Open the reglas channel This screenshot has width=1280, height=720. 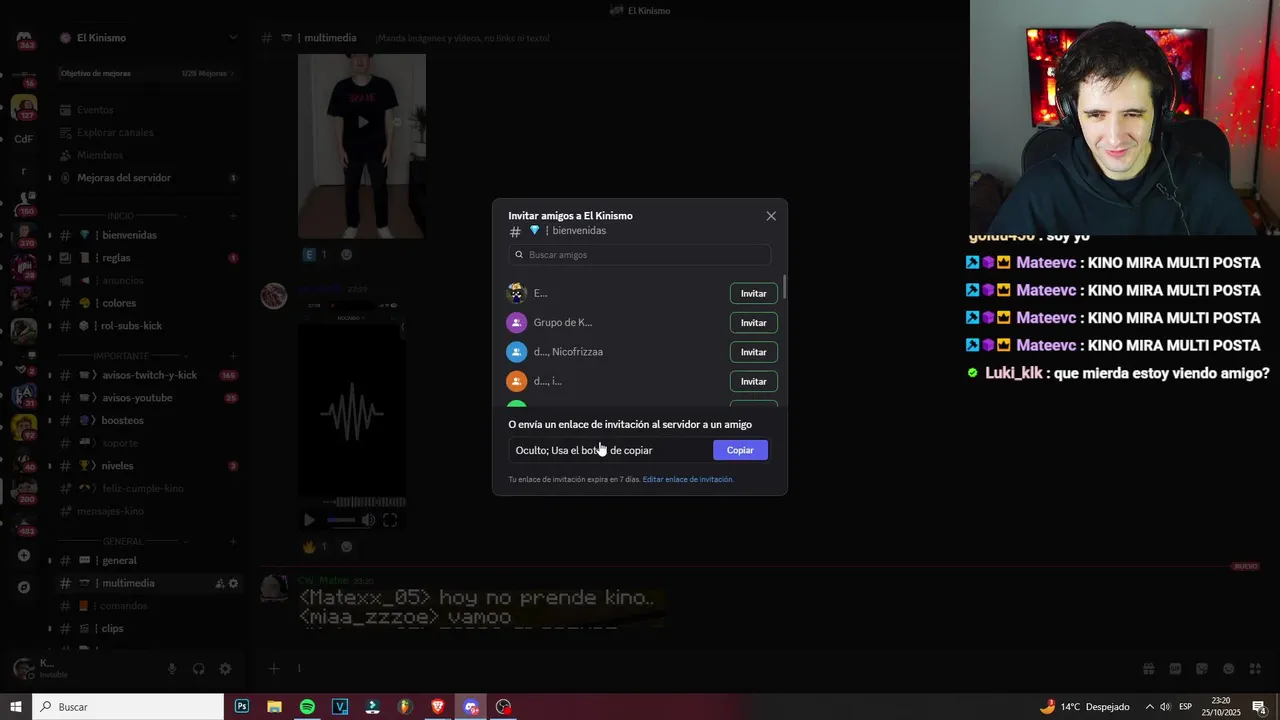click(x=148, y=258)
